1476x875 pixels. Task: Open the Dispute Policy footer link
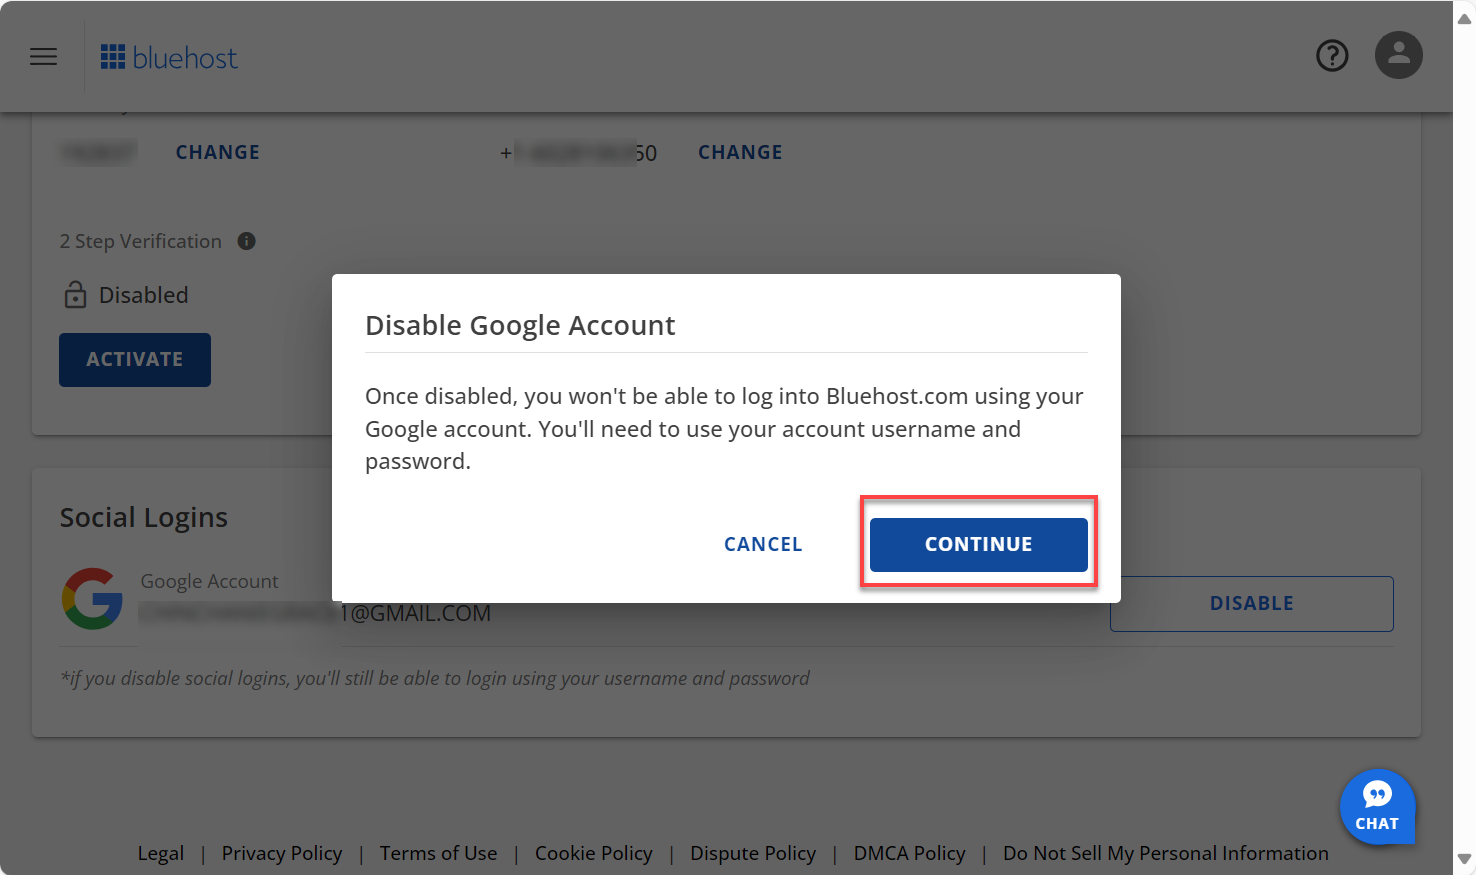(x=753, y=853)
